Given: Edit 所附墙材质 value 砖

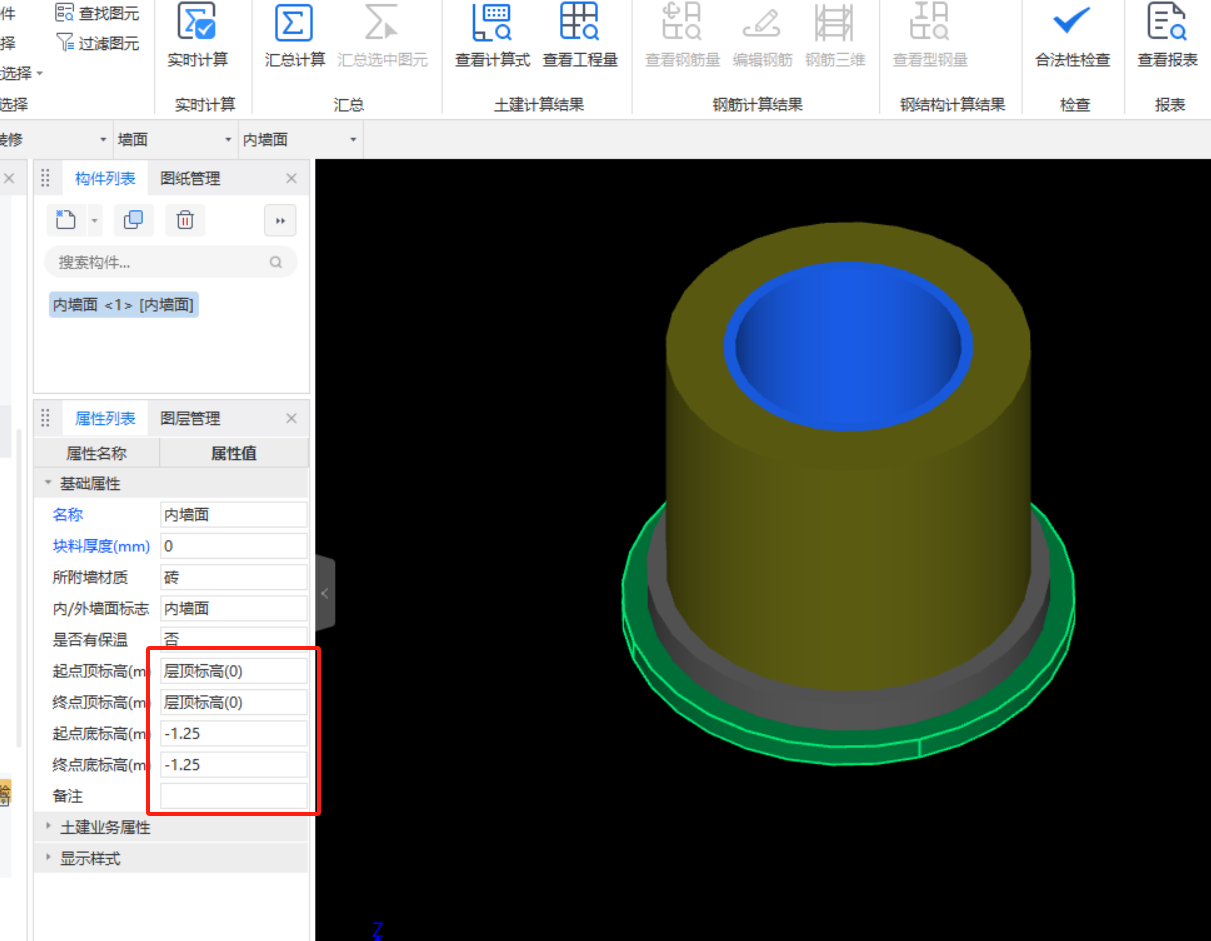Looking at the screenshot, I should [x=234, y=577].
